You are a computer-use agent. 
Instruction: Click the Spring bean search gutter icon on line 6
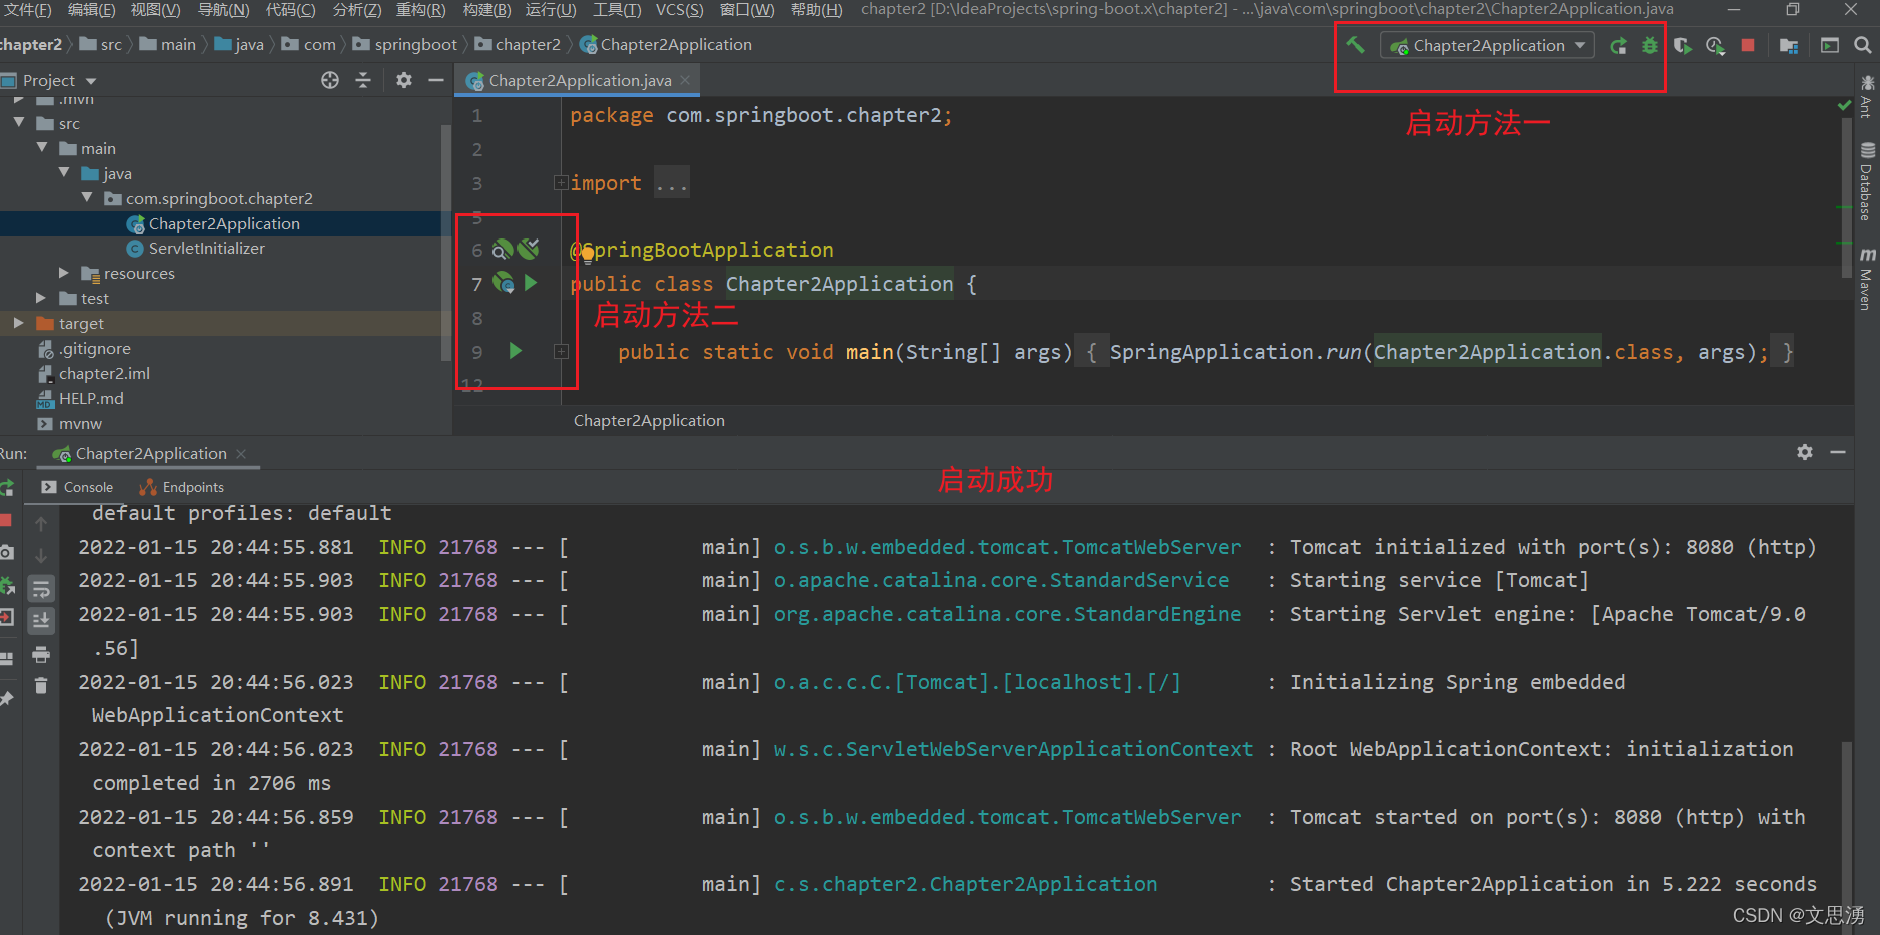pos(502,250)
